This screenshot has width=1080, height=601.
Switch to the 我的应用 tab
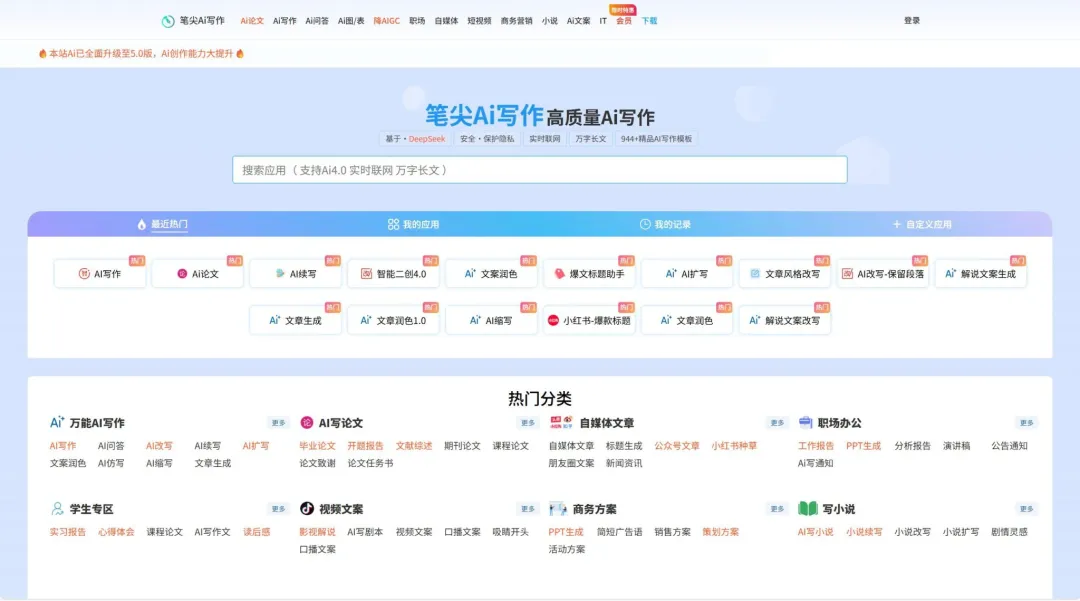(413, 225)
